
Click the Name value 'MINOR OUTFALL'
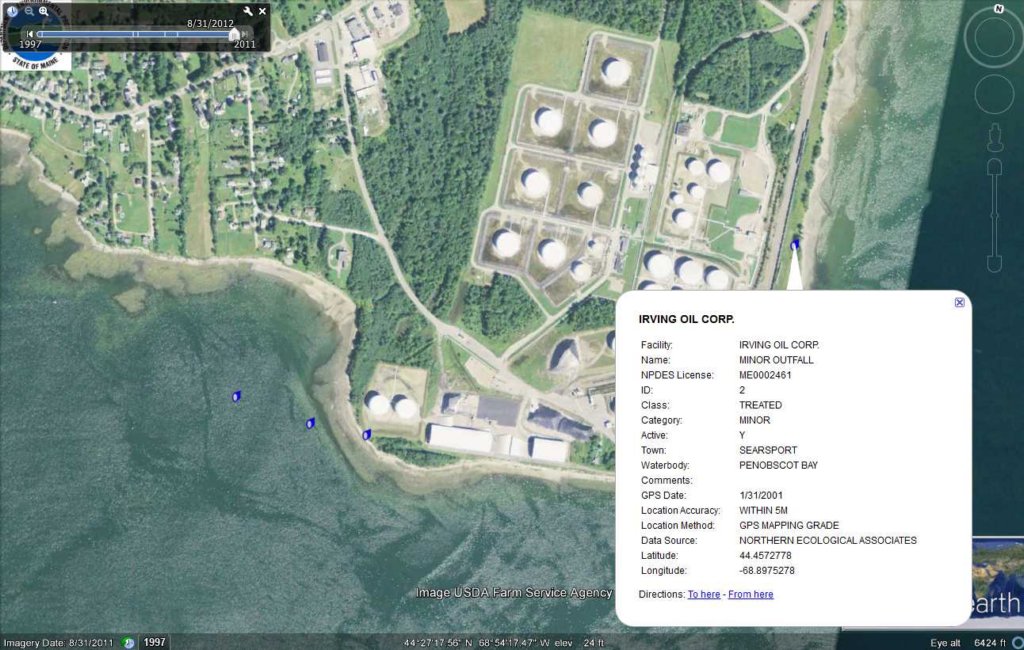tap(776, 360)
